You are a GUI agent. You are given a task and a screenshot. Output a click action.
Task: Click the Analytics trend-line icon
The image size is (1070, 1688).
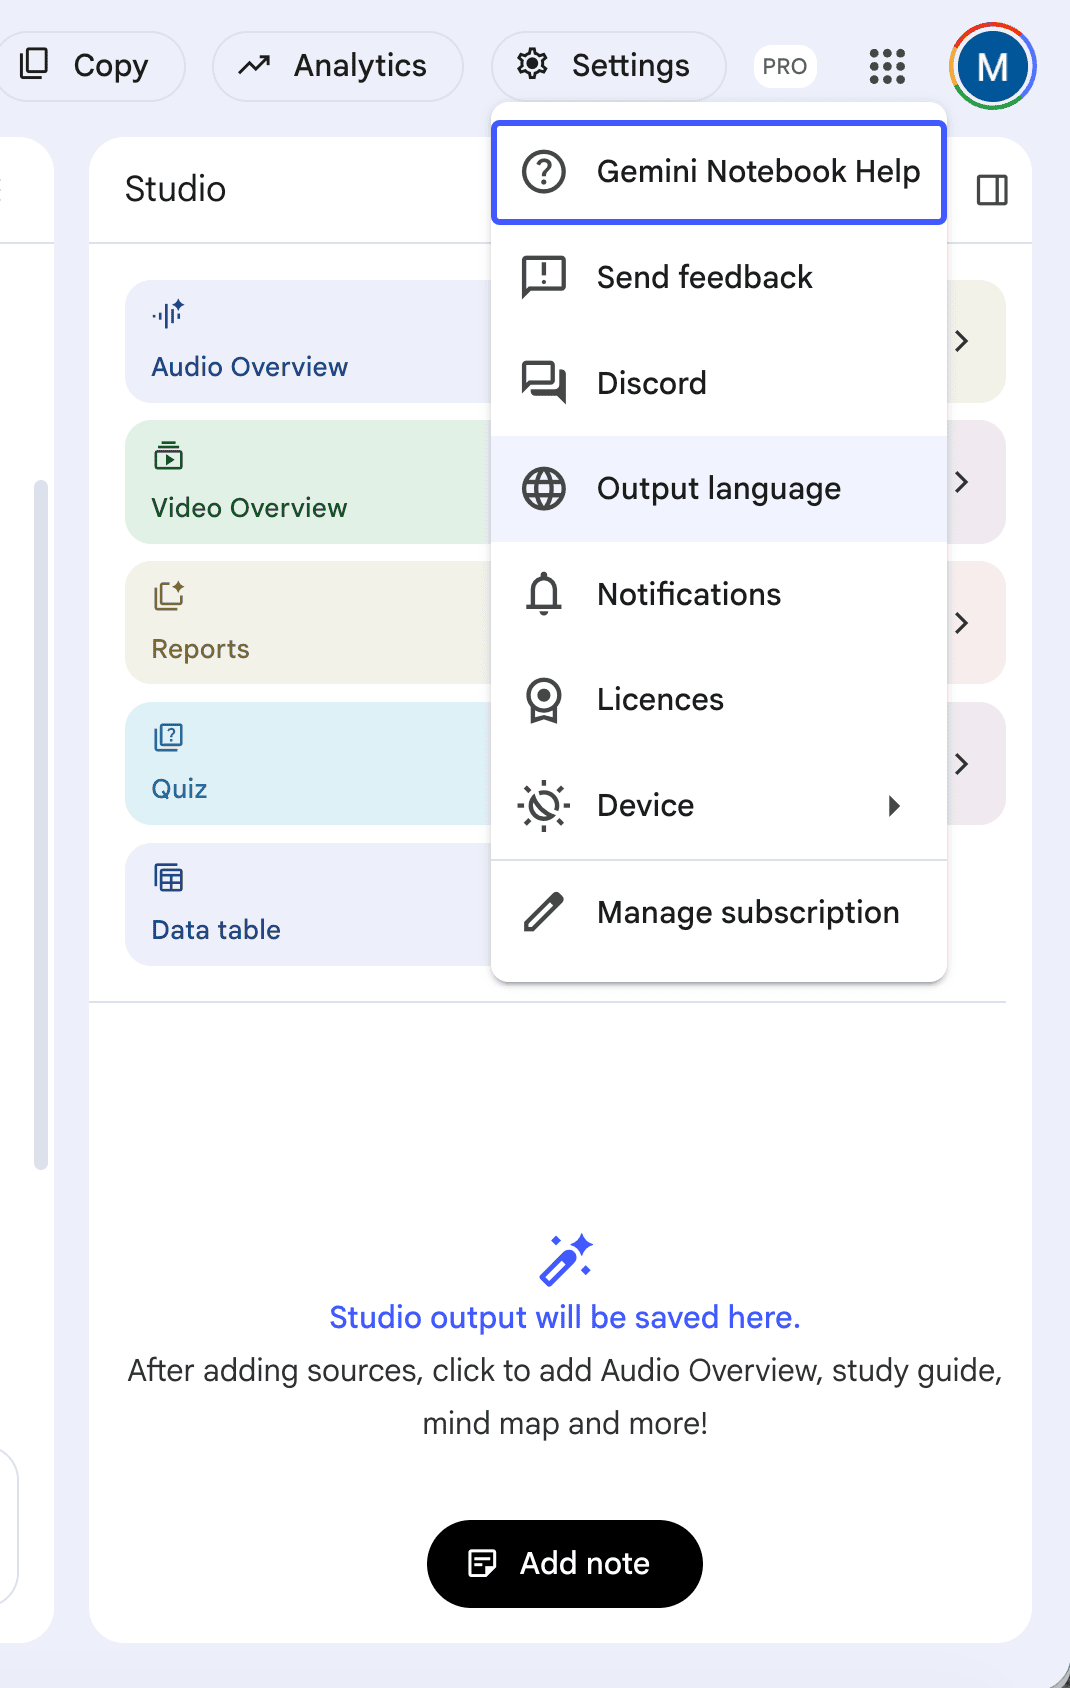pos(254,65)
